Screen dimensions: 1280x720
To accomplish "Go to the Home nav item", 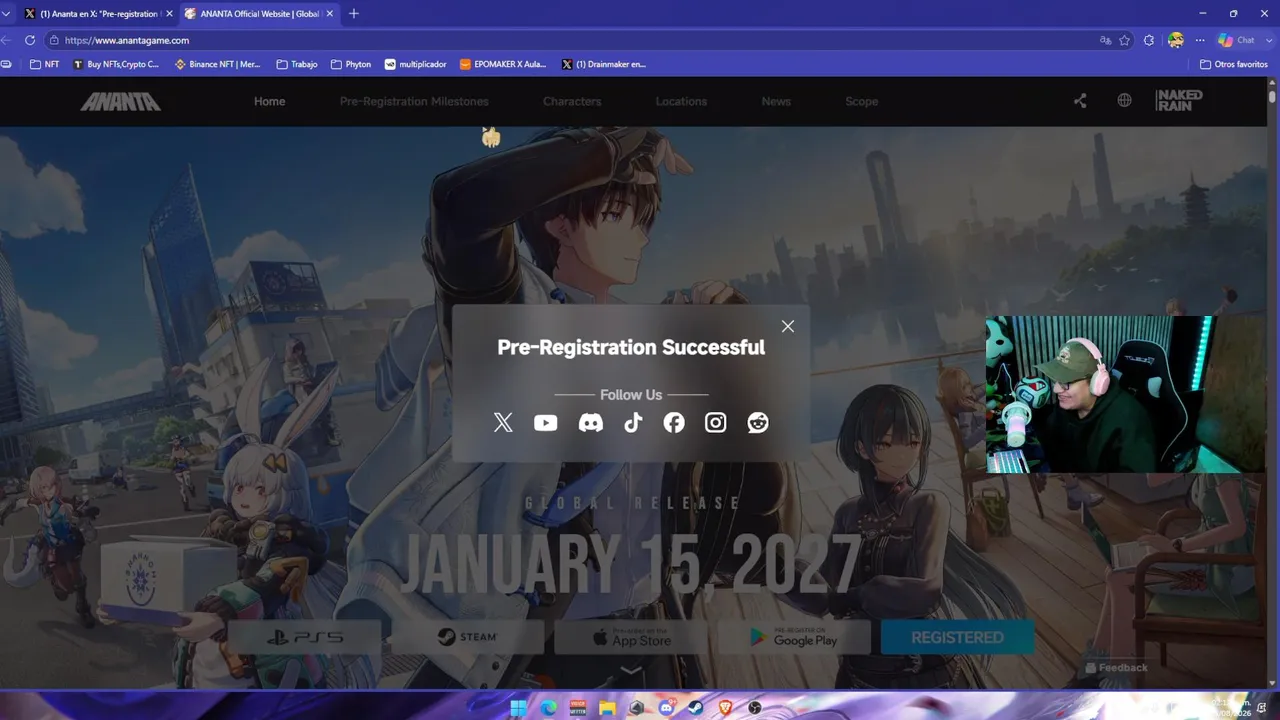I will (269, 101).
